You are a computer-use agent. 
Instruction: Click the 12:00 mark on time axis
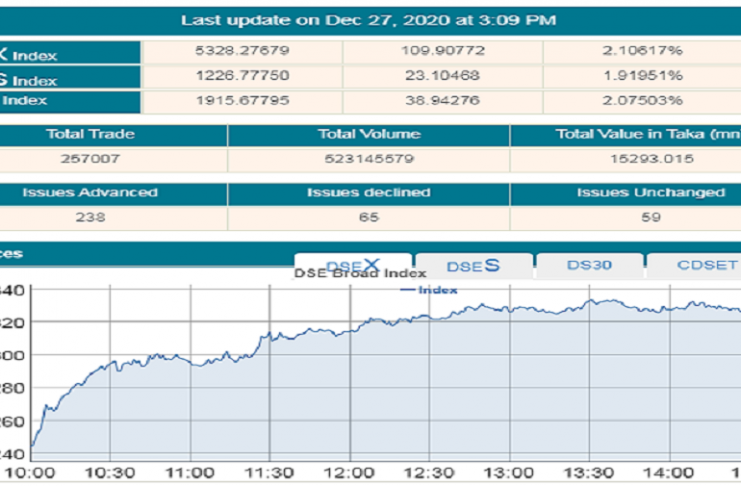(349, 472)
